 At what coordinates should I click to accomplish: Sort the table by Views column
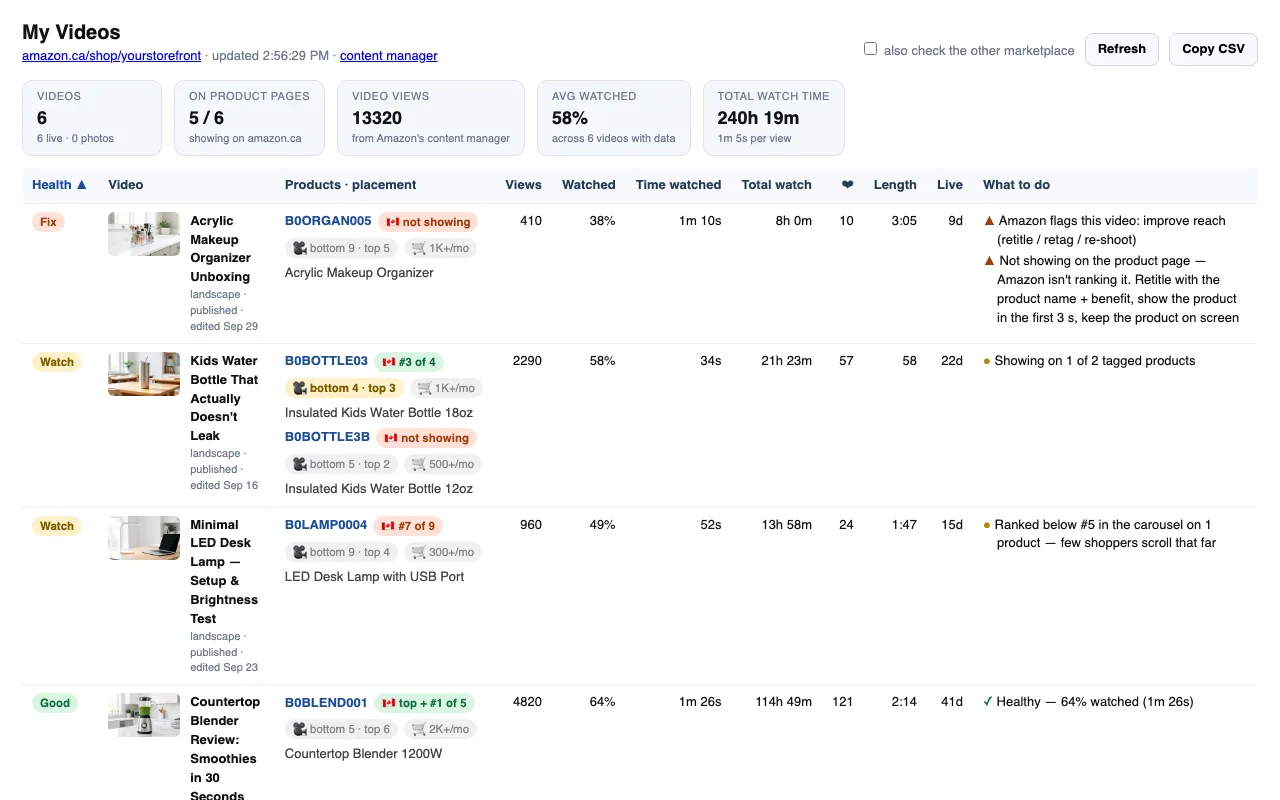(x=523, y=185)
